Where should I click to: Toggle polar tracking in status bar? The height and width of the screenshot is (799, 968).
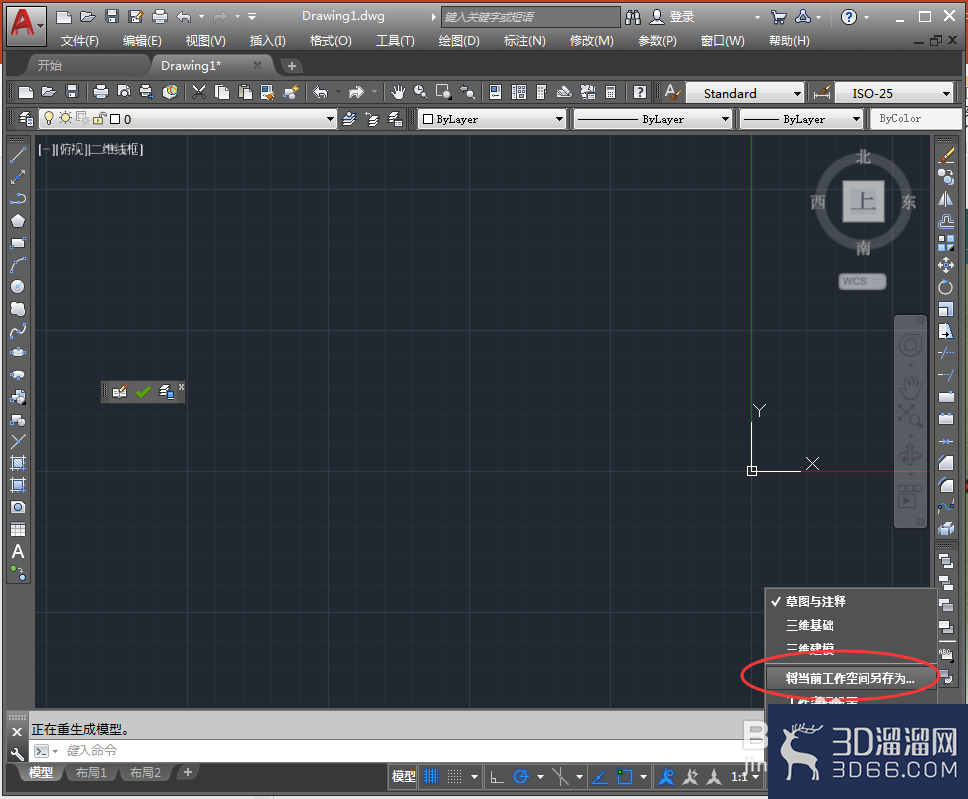coord(521,777)
